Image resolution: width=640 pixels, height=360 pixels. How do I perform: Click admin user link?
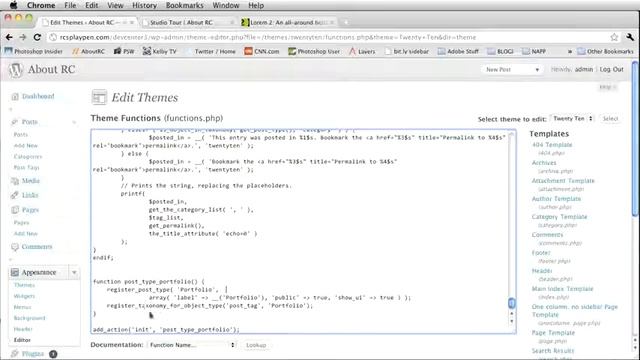click(x=584, y=69)
